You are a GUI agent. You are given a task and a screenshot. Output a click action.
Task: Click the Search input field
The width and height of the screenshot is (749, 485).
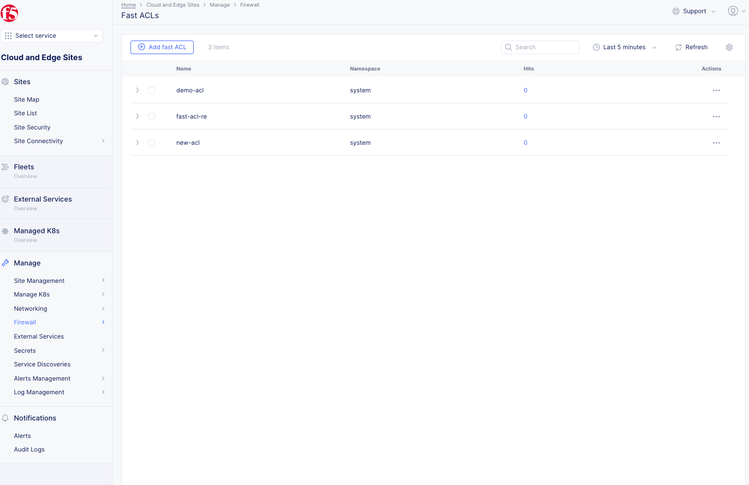tap(545, 47)
